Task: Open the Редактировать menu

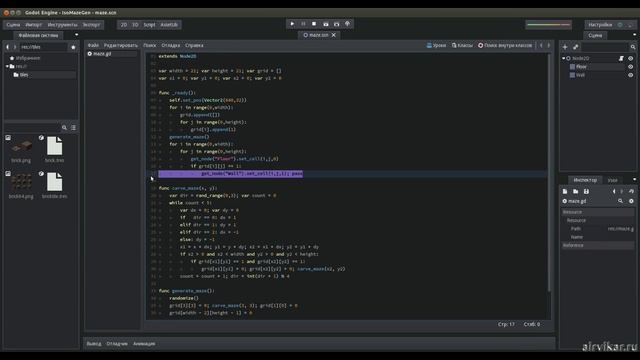Action: [121, 45]
